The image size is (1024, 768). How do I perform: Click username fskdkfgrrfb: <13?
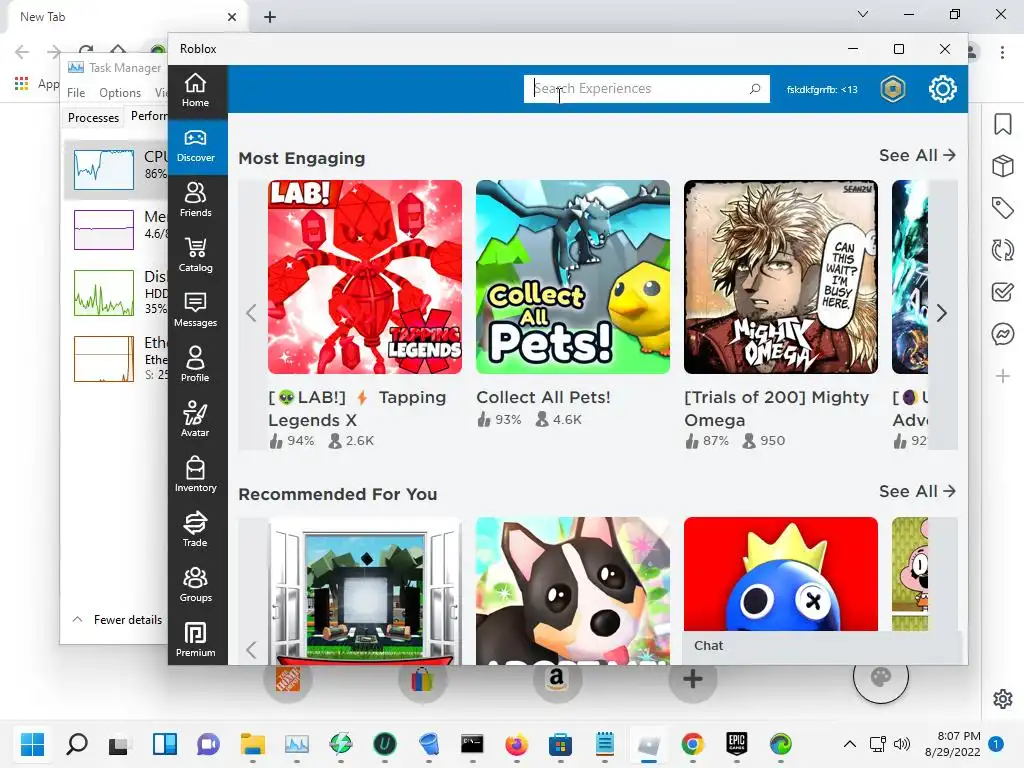click(822, 89)
